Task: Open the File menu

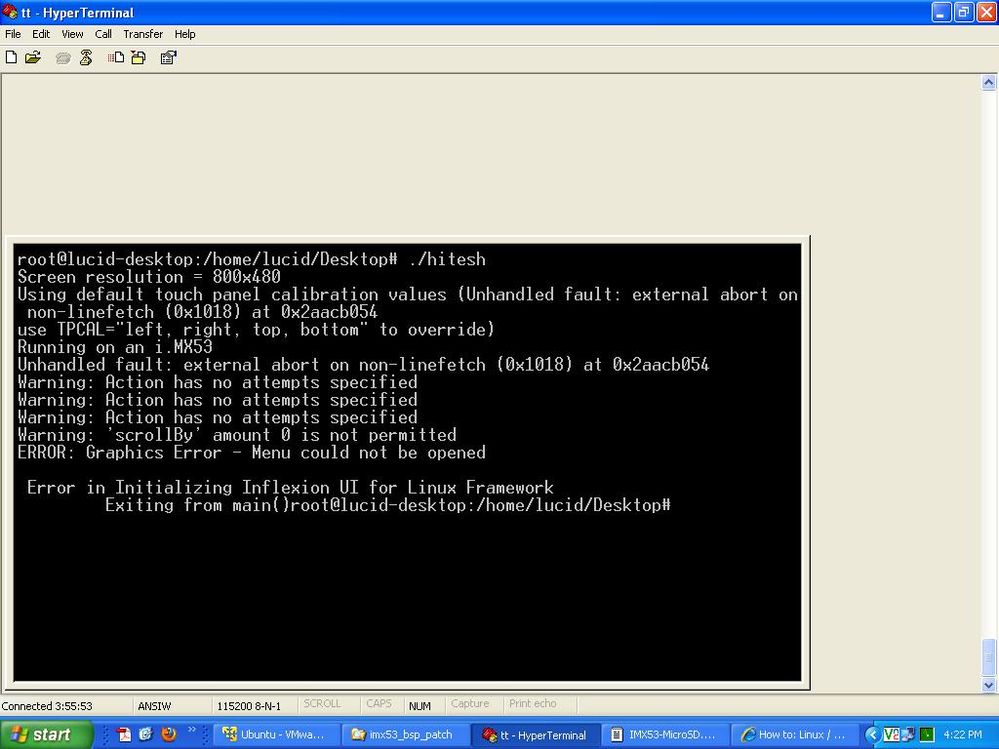Action: click(13, 34)
